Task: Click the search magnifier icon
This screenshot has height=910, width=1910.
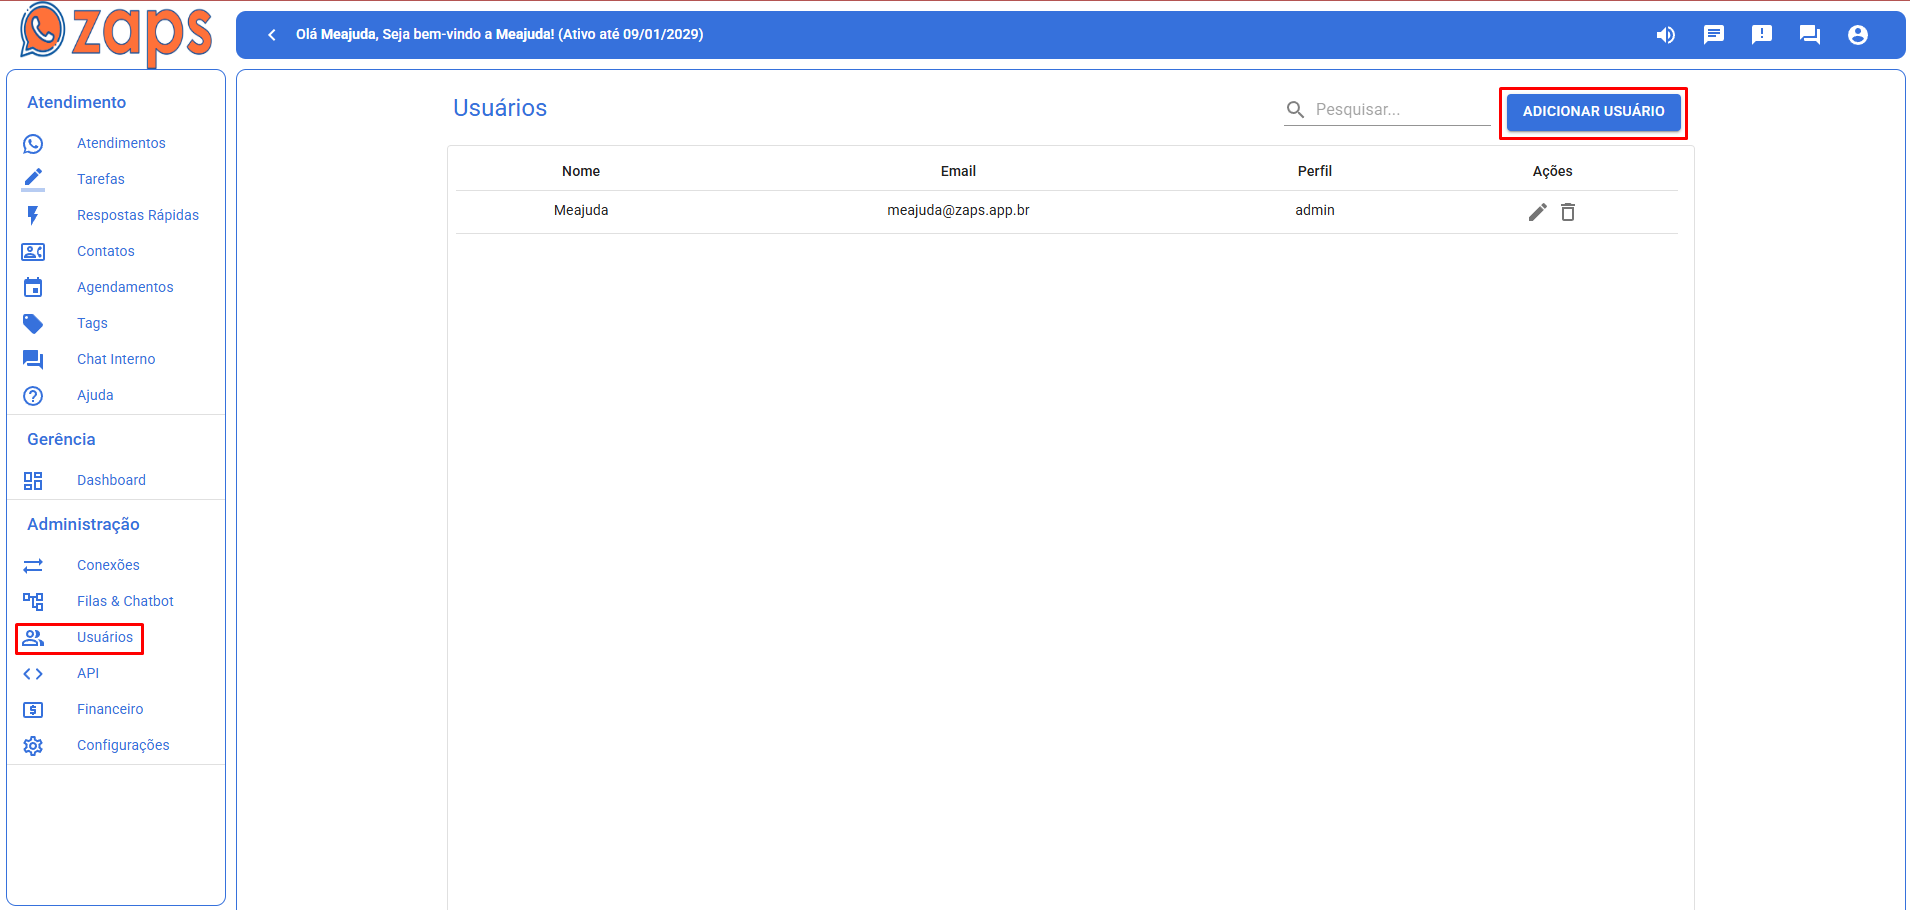Action: pyautogui.click(x=1295, y=110)
